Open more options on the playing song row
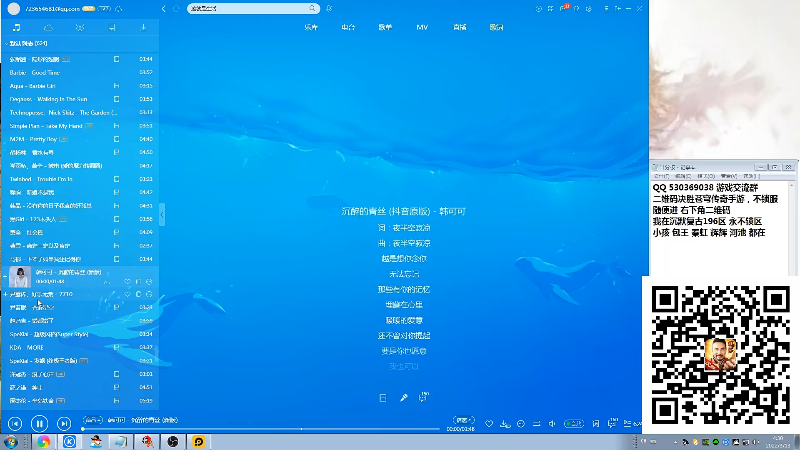 149,282
